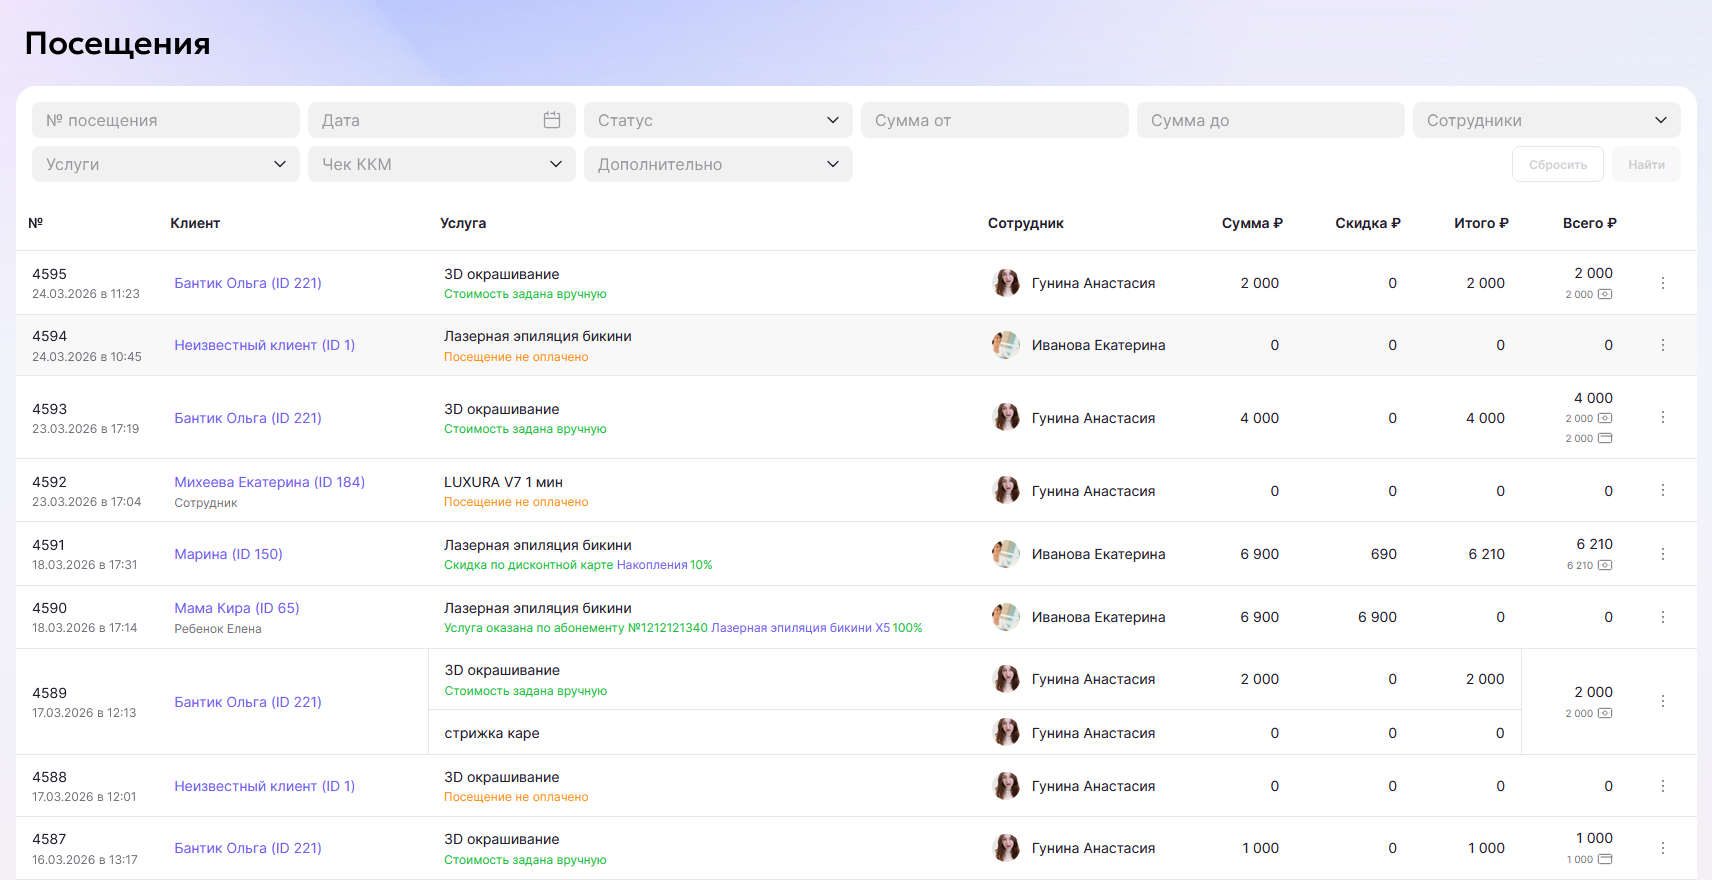Open client Мама Кира (ID 65) link

pyautogui.click(x=237, y=608)
